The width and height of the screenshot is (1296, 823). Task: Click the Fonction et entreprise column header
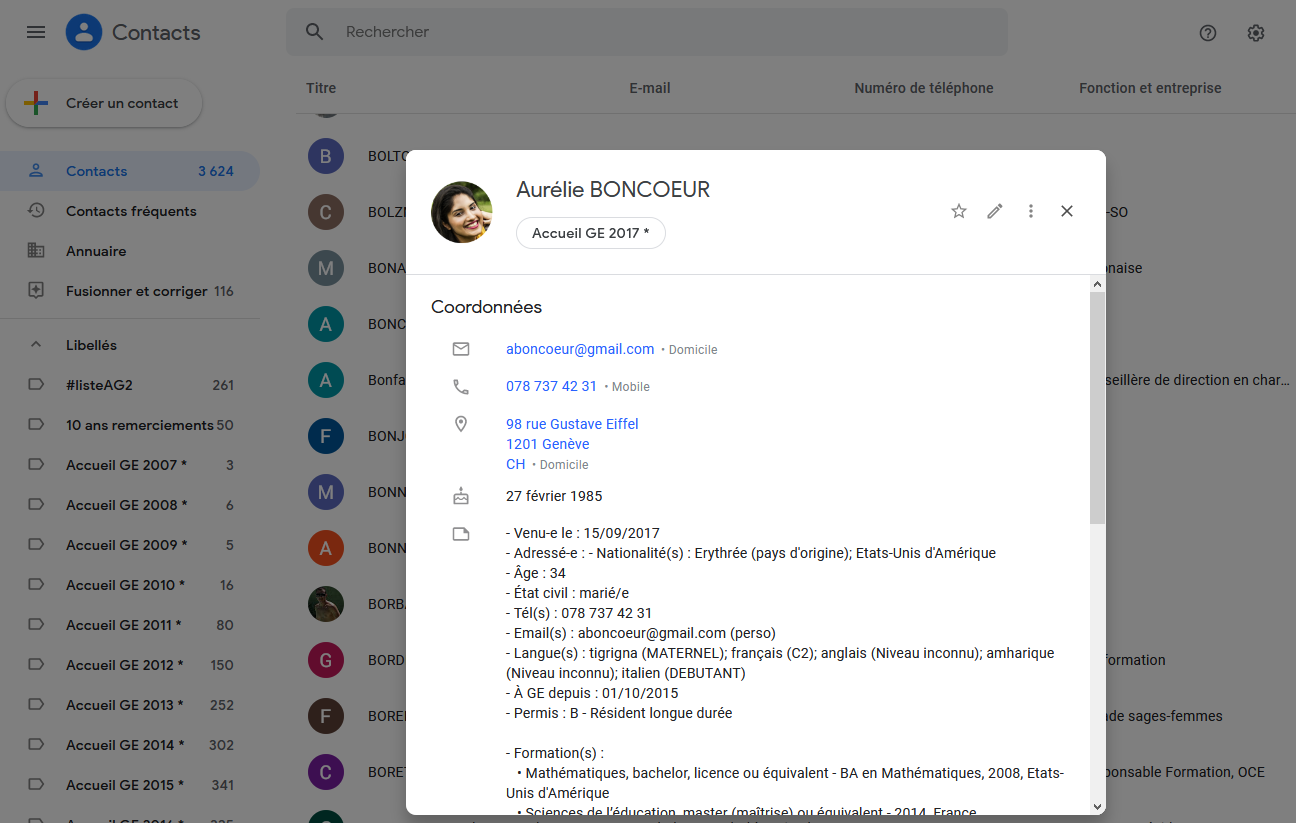pos(1150,88)
